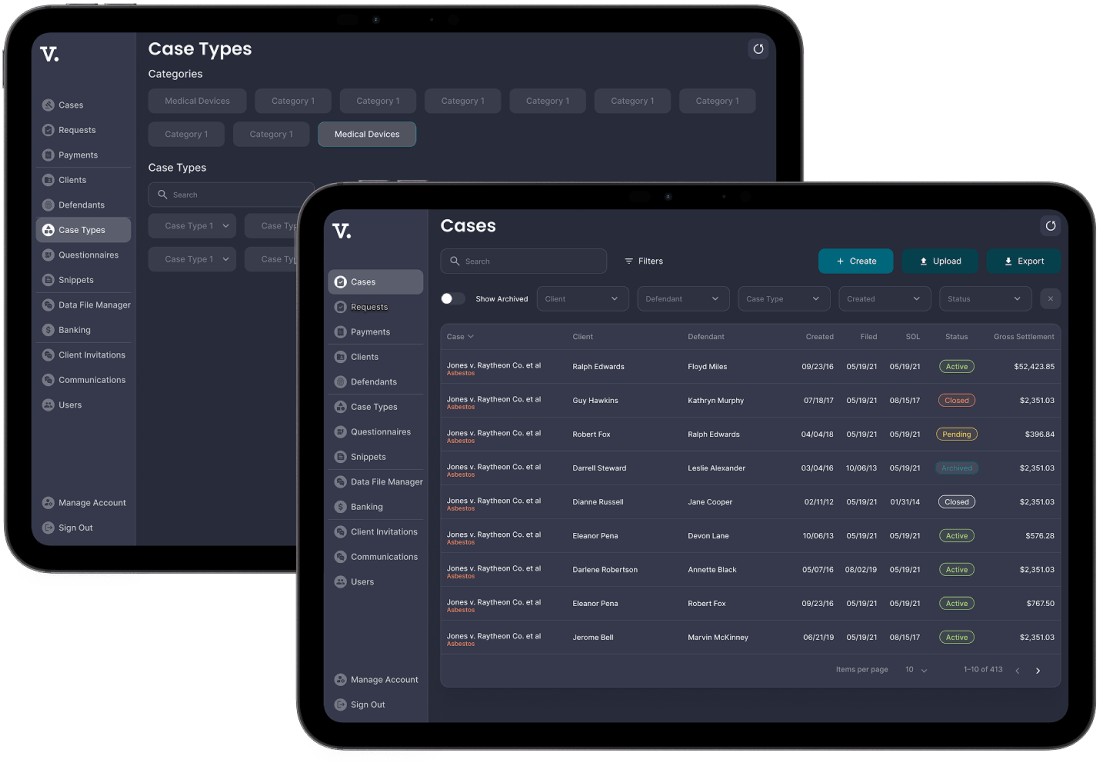Change the items per page dropdown
Image resolution: width=1100 pixels, height=766 pixels.
click(x=916, y=670)
